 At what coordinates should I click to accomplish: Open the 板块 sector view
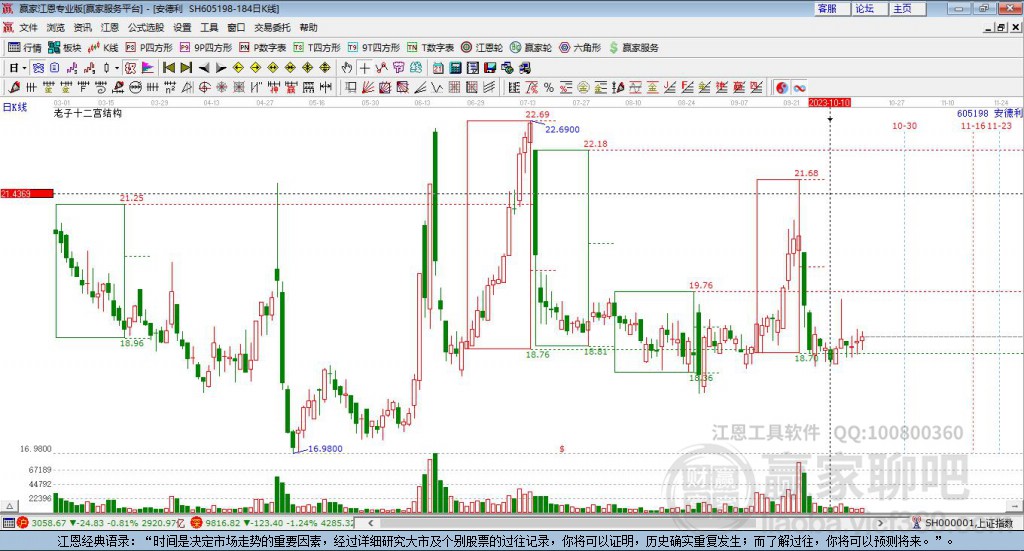(x=64, y=48)
